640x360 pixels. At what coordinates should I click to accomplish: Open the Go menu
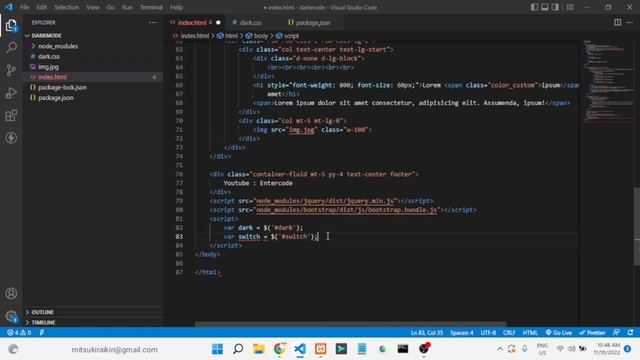click(110, 7)
